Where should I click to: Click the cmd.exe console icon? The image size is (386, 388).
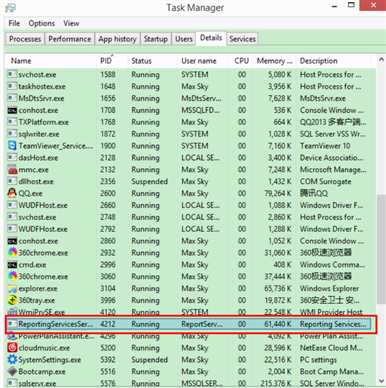point(12,265)
